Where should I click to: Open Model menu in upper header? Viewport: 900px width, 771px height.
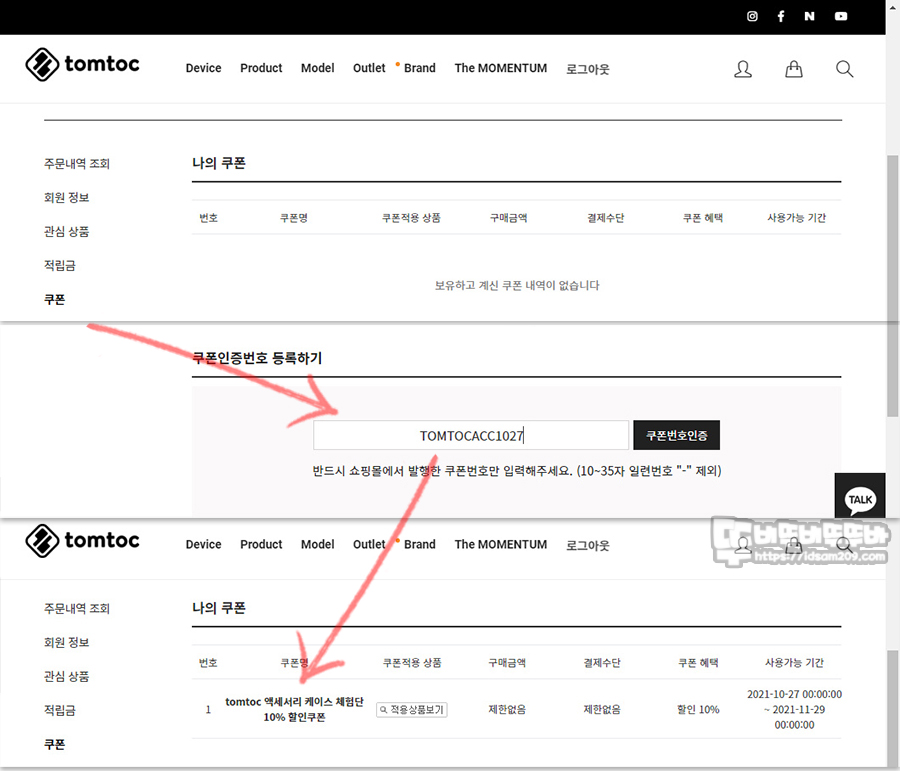click(317, 68)
